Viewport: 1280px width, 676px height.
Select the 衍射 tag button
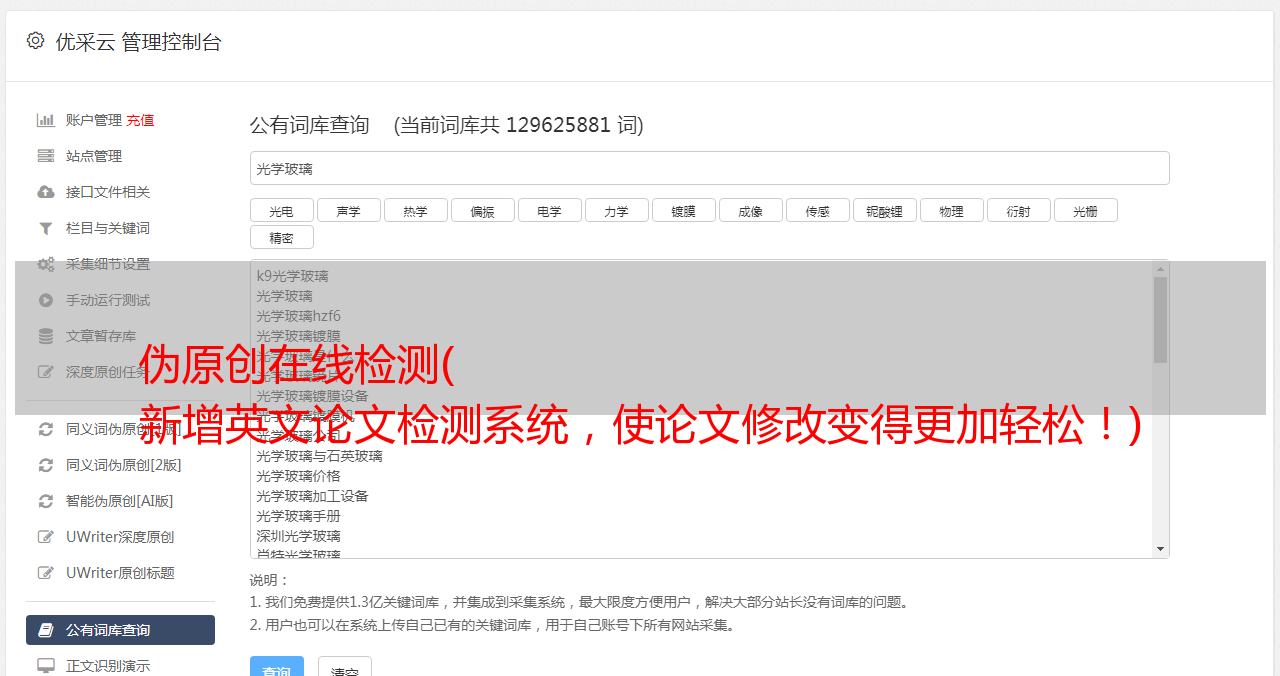click(x=1018, y=210)
